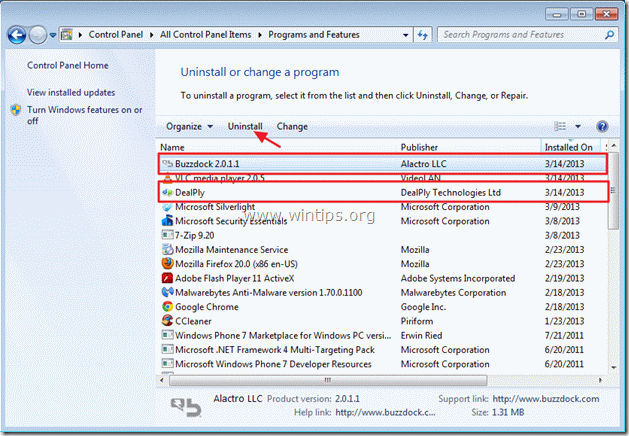The width and height of the screenshot is (629, 436).
Task: Click the Mozilla Maintenance Service icon
Action: (x=167, y=249)
